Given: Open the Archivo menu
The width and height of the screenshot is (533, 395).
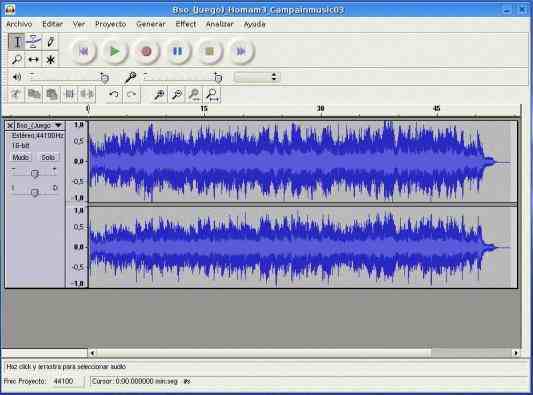Looking at the screenshot, I should pyautogui.click(x=19, y=24).
